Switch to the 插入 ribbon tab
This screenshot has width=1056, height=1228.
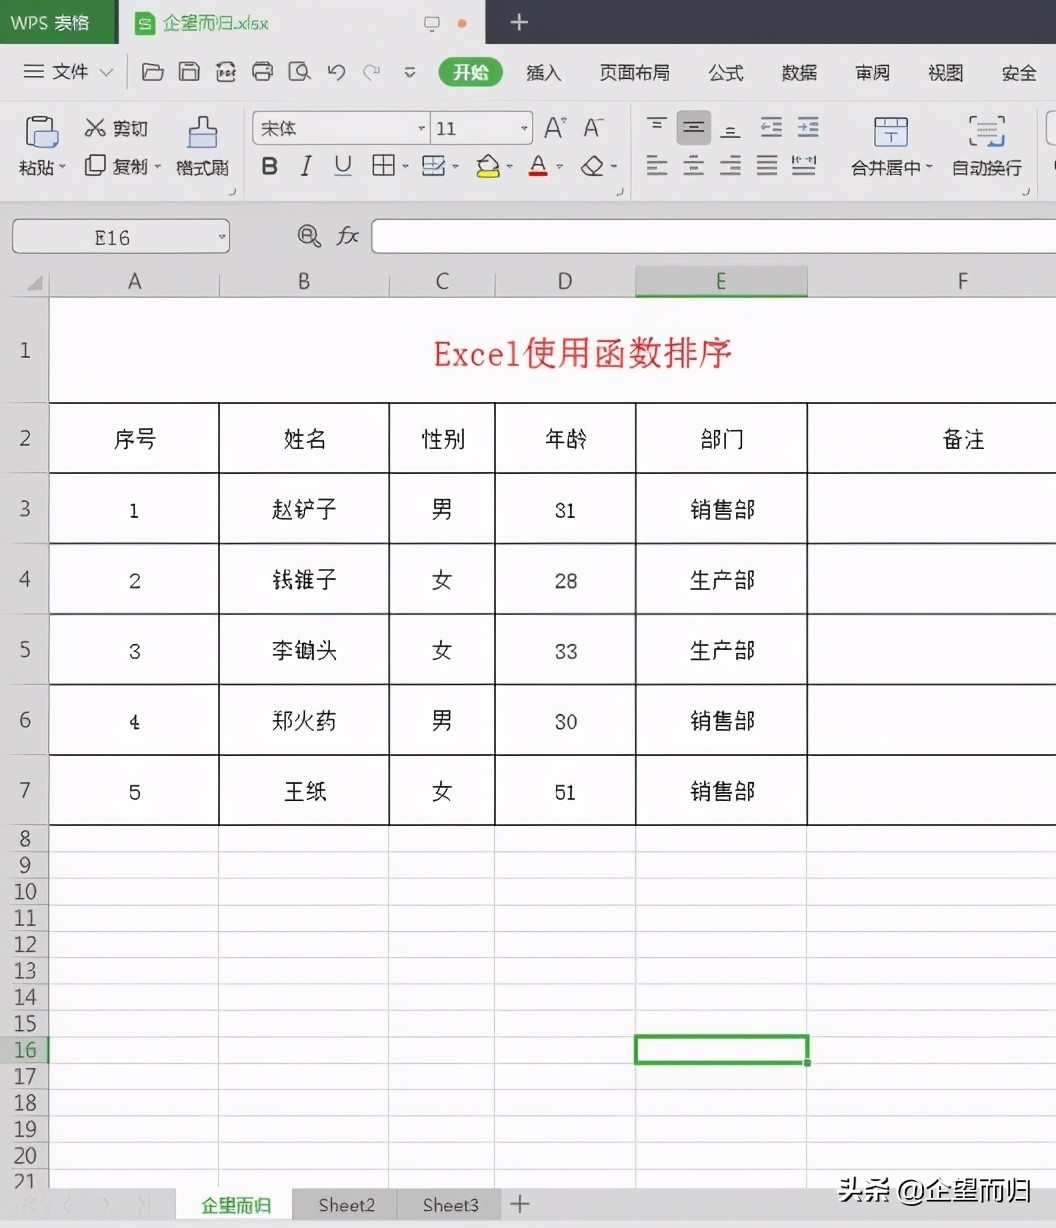pyautogui.click(x=543, y=72)
